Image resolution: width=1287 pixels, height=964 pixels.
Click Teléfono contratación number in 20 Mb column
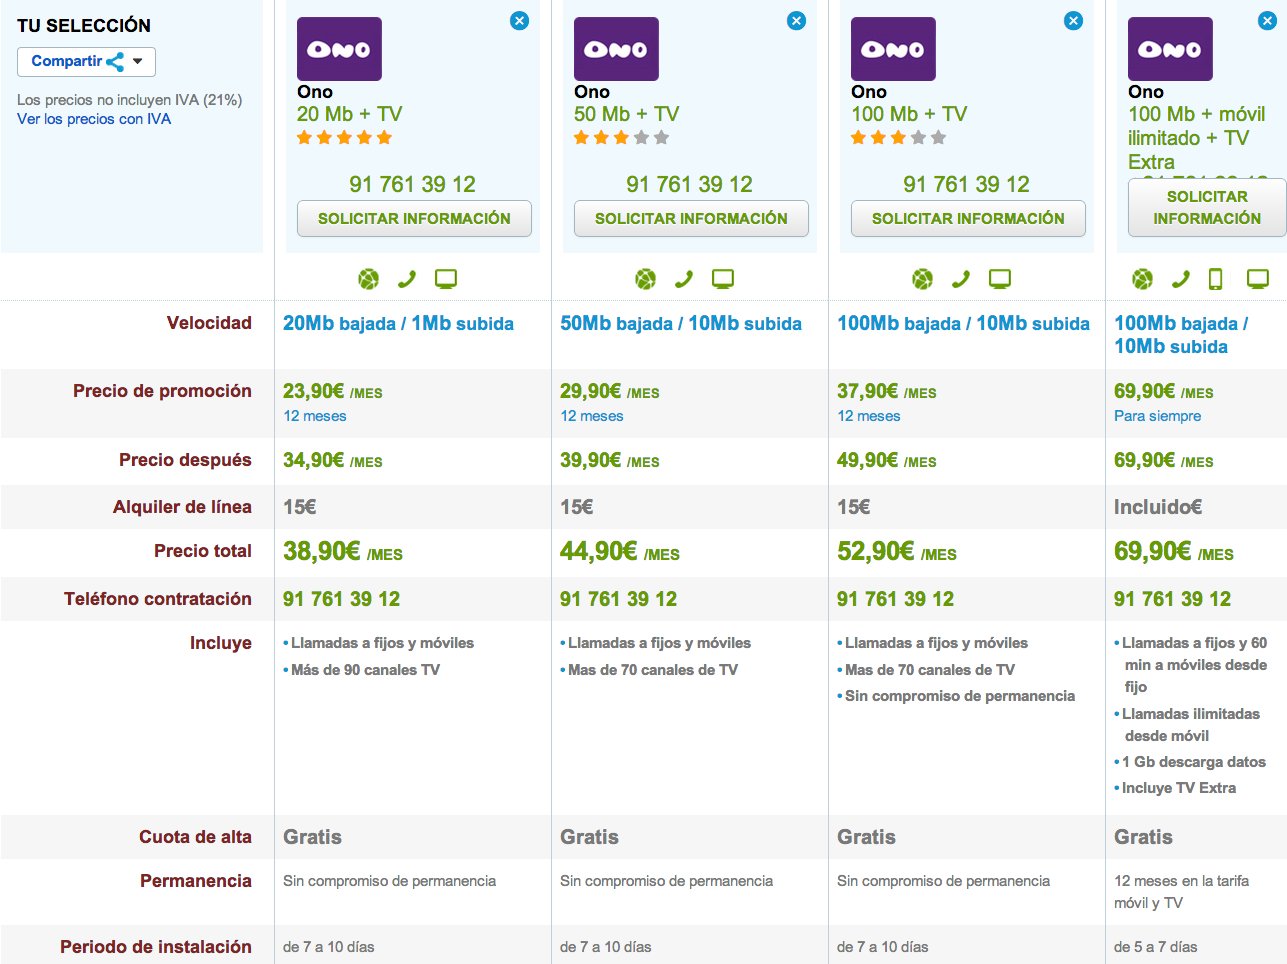tap(342, 599)
